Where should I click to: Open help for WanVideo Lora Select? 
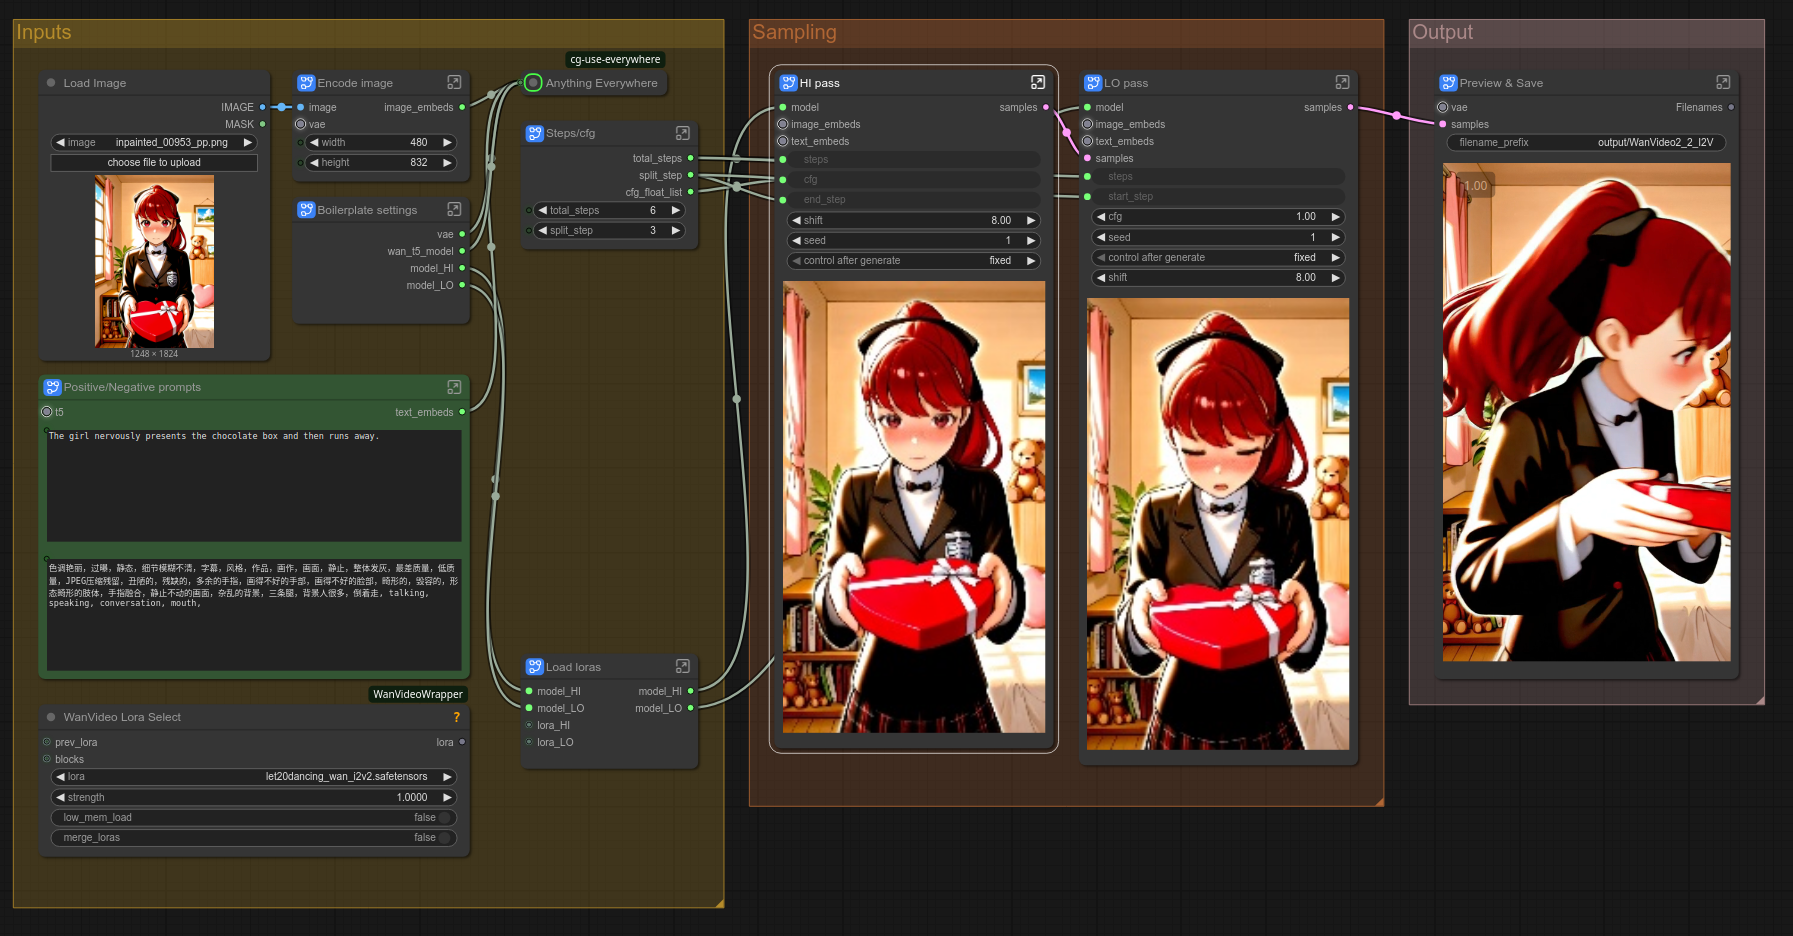[x=457, y=717]
